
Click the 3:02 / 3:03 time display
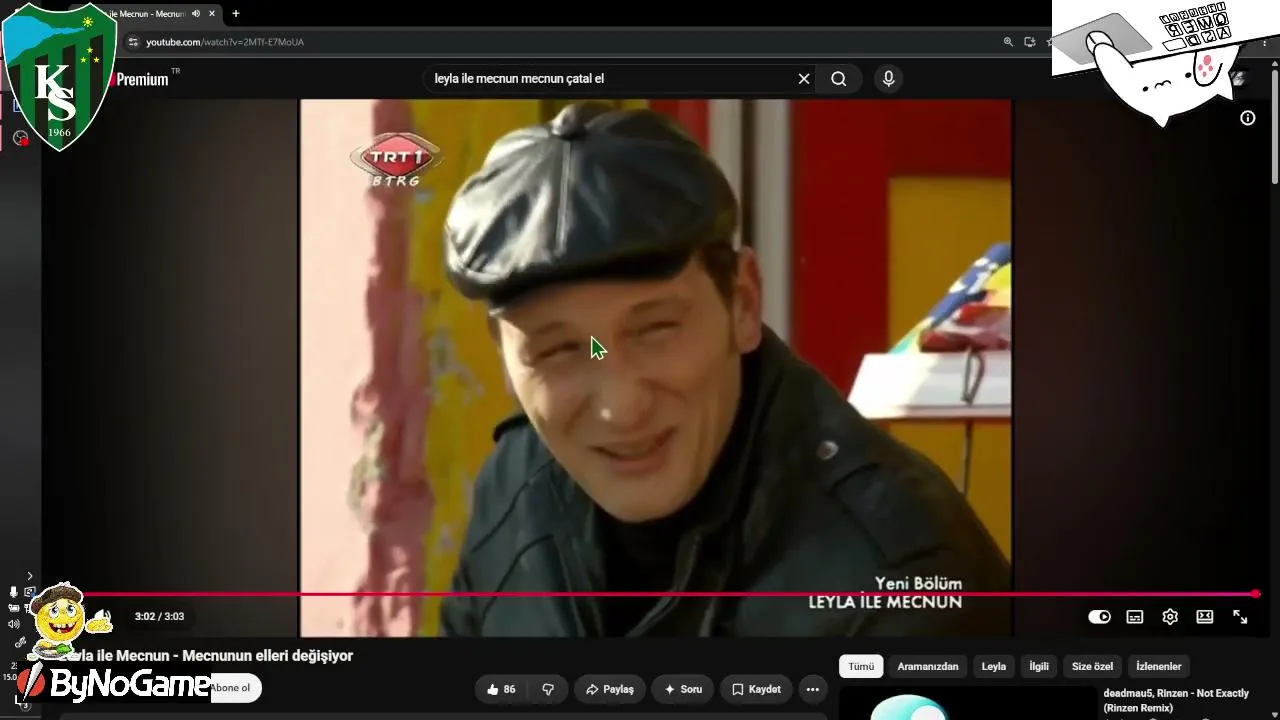pyautogui.click(x=159, y=617)
